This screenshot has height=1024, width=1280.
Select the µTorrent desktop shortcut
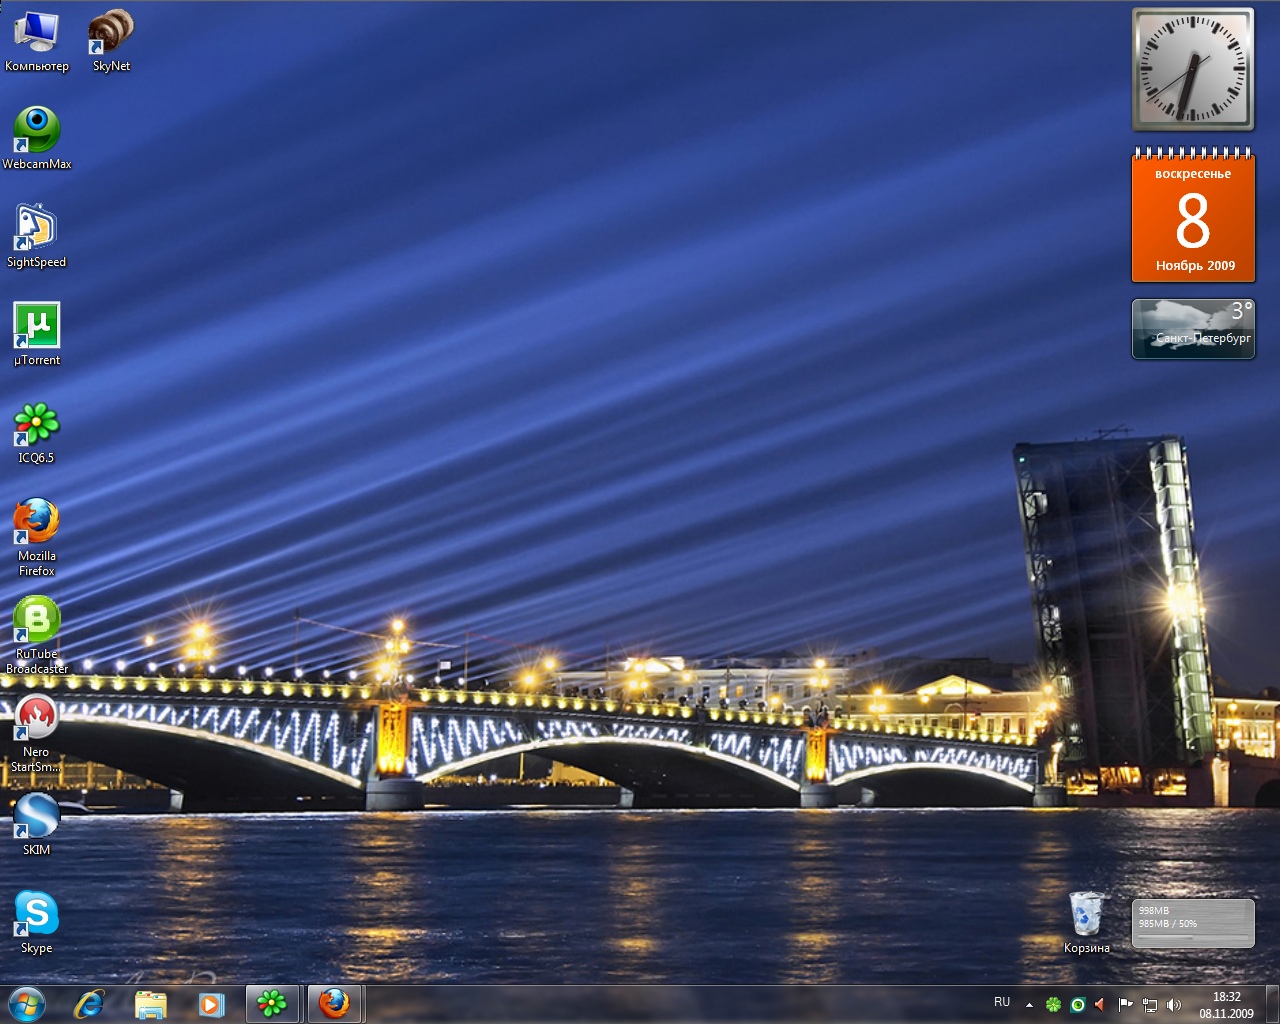pyautogui.click(x=37, y=335)
